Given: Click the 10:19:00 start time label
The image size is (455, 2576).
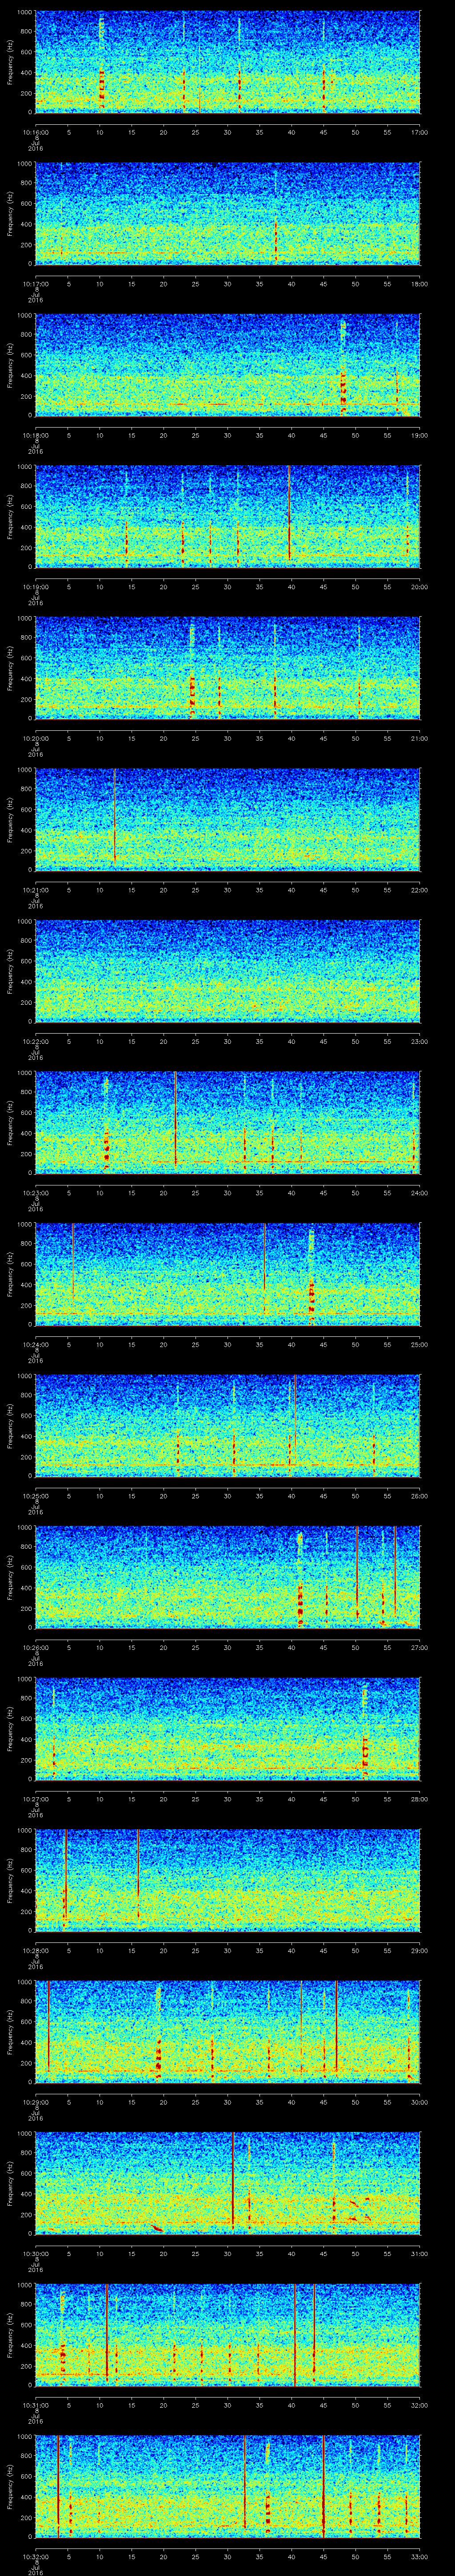Looking at the screenshot, I should point(36,586).
